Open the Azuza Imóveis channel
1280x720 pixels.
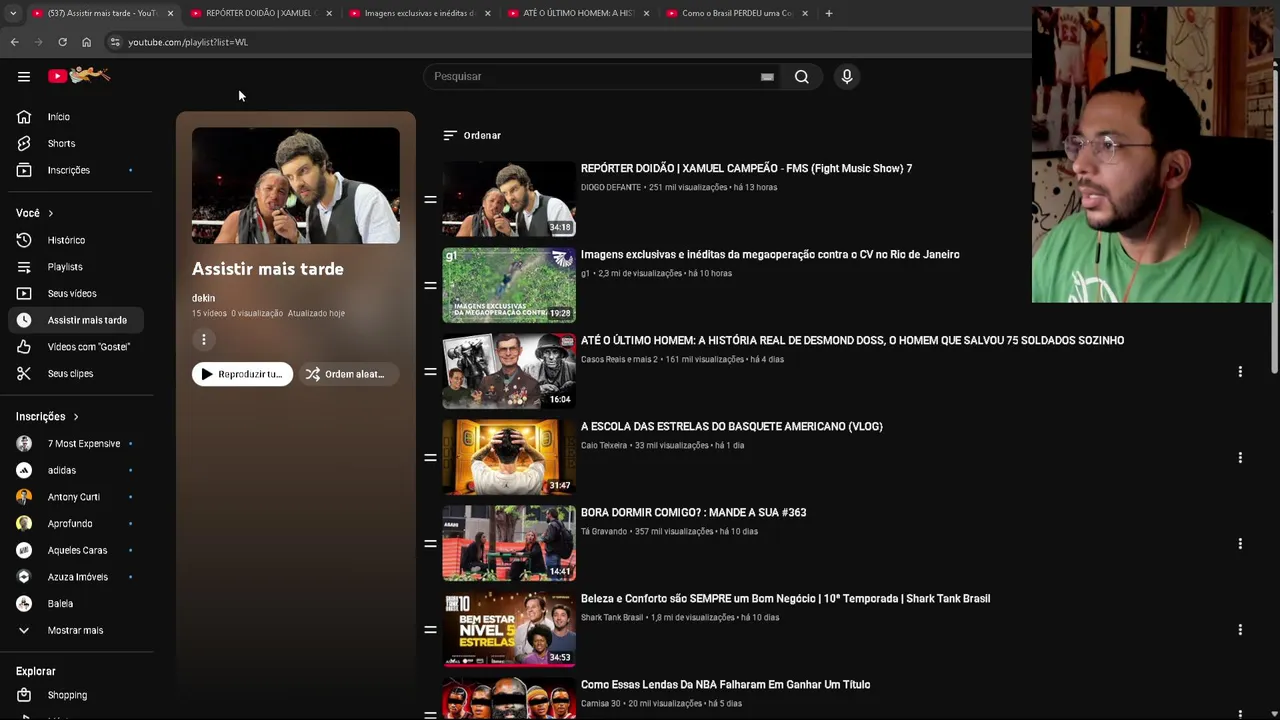click(x=78, y=577)
